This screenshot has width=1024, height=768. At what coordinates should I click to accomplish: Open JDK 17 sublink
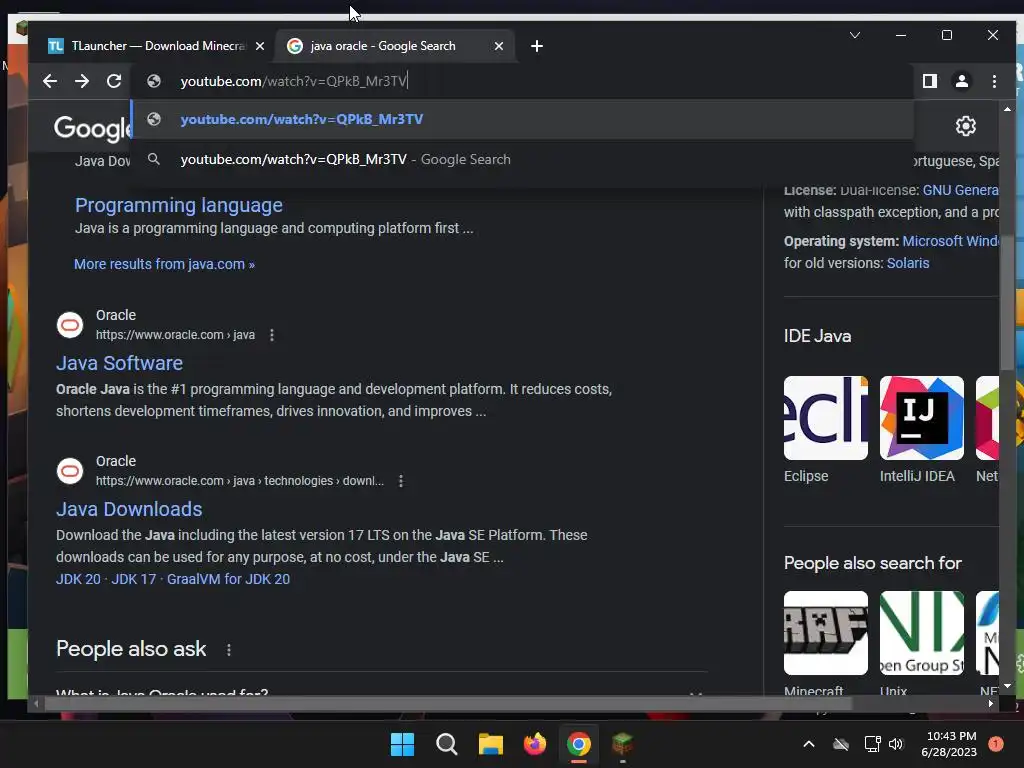pos(134,579)
